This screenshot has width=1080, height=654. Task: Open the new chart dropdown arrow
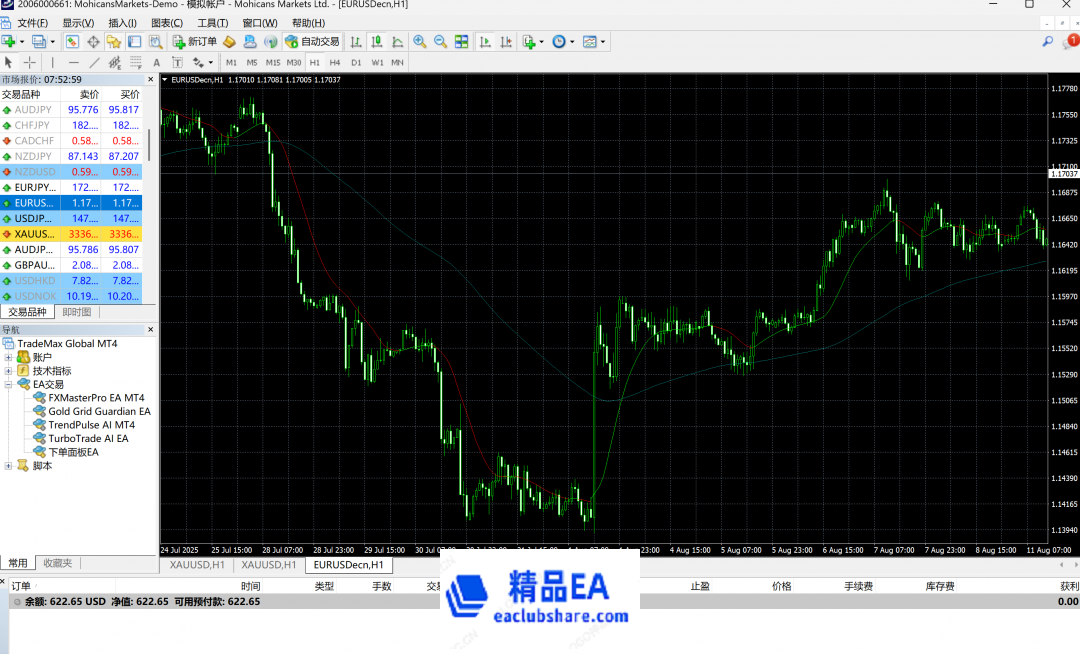(22, 42)
